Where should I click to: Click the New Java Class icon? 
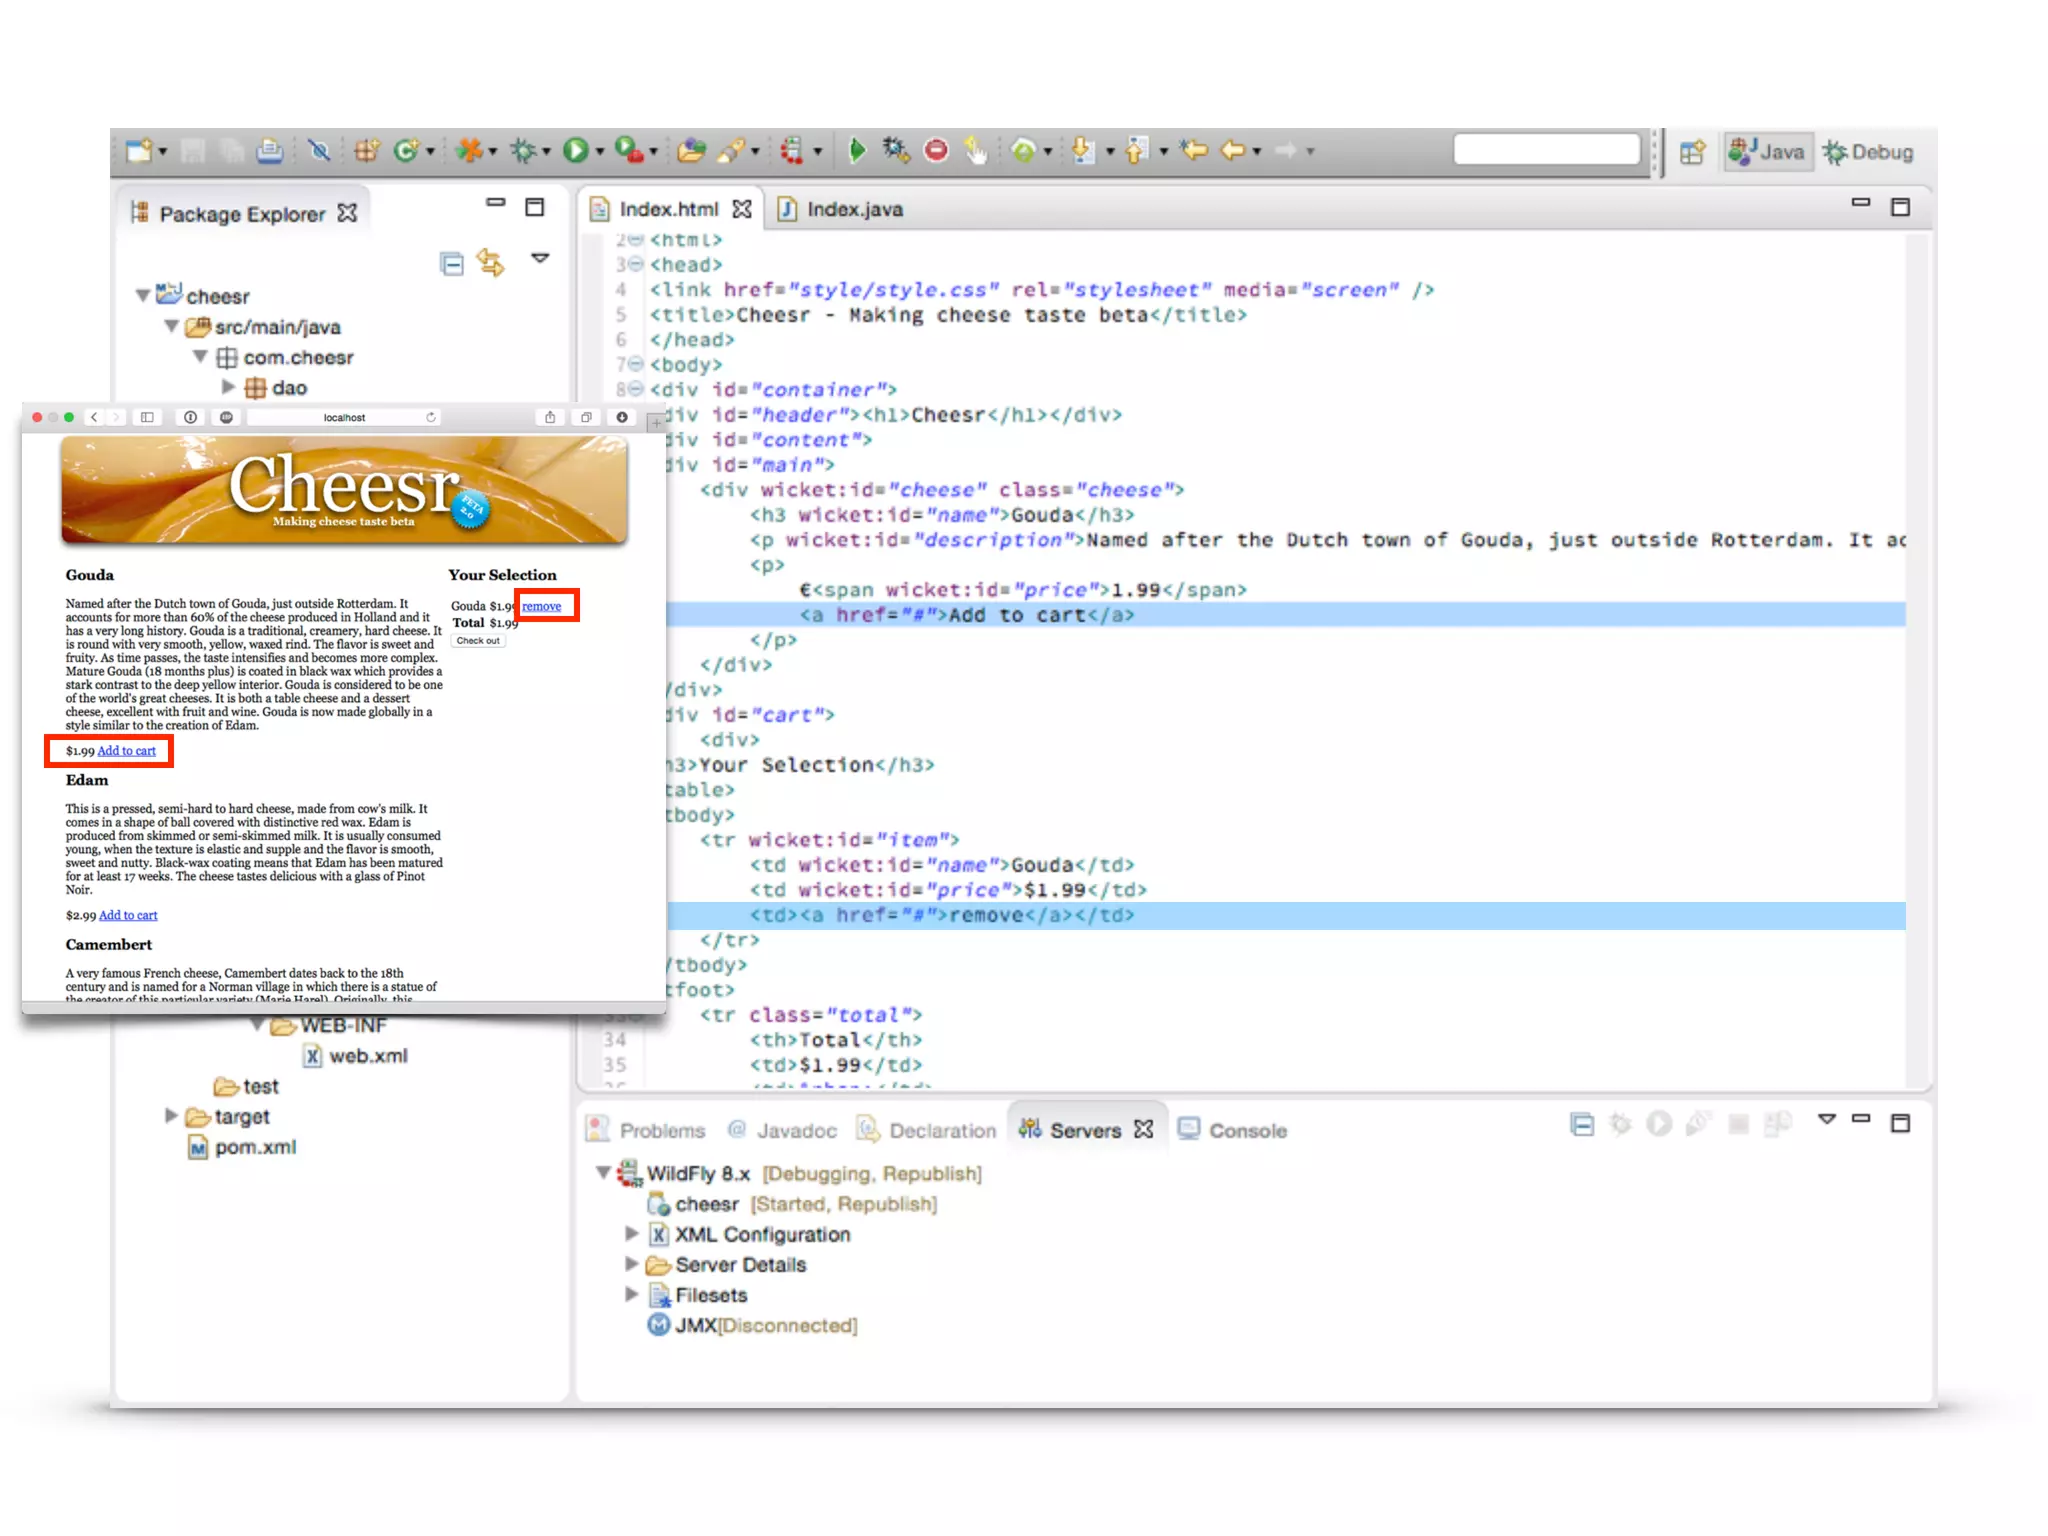[406, 151]
